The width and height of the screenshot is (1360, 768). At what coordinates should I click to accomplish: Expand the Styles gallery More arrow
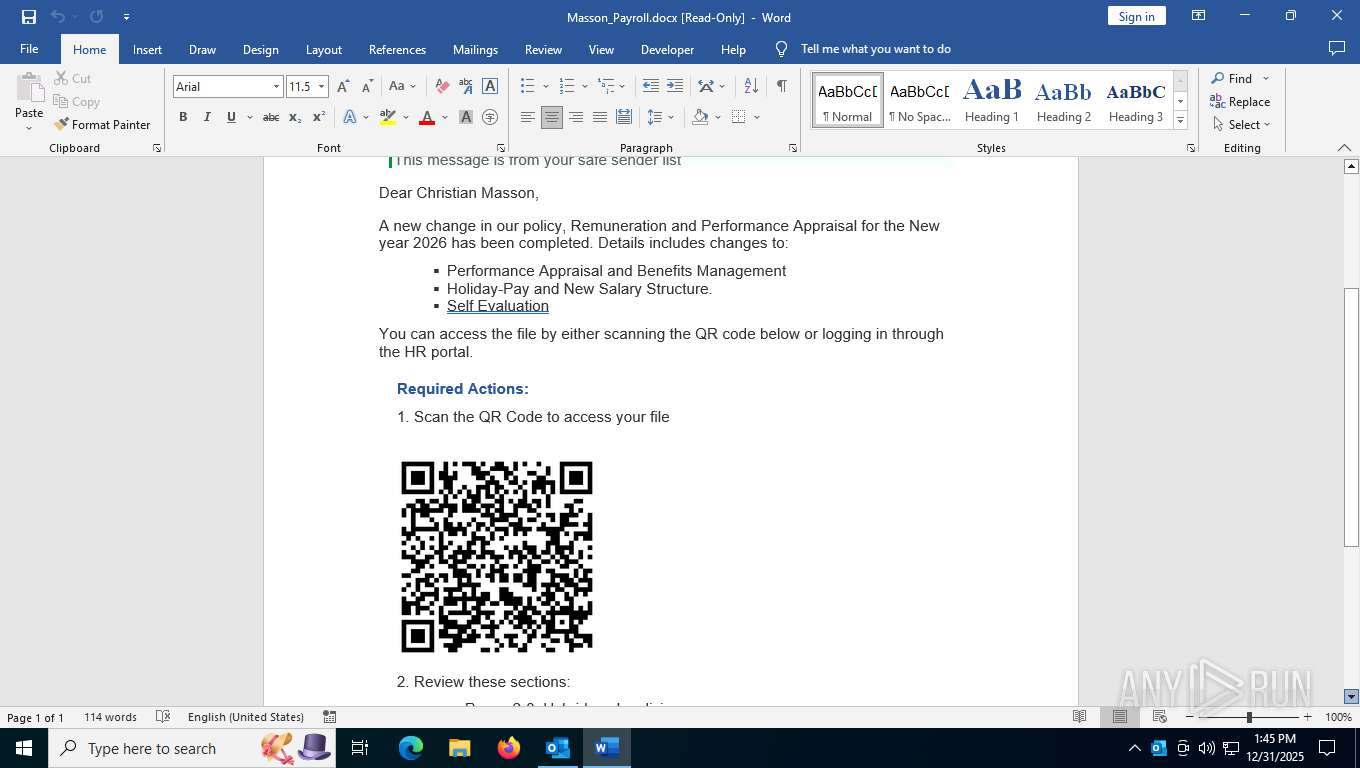[x=1180, y=122]
